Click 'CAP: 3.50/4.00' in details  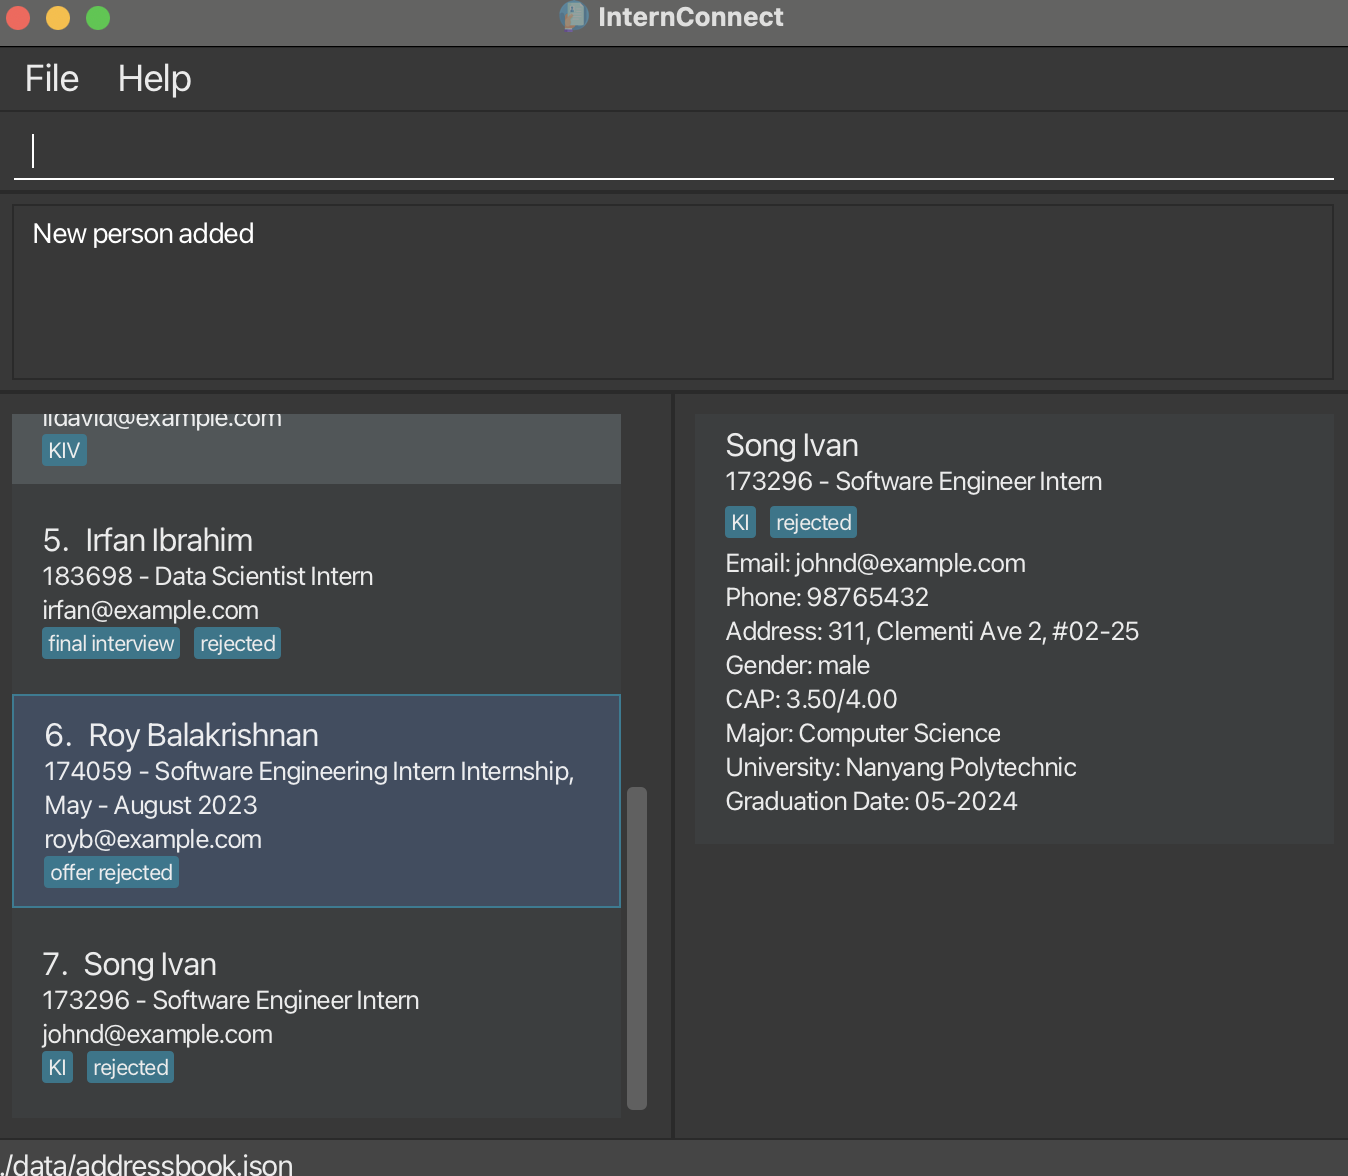(x=812, y=700)
